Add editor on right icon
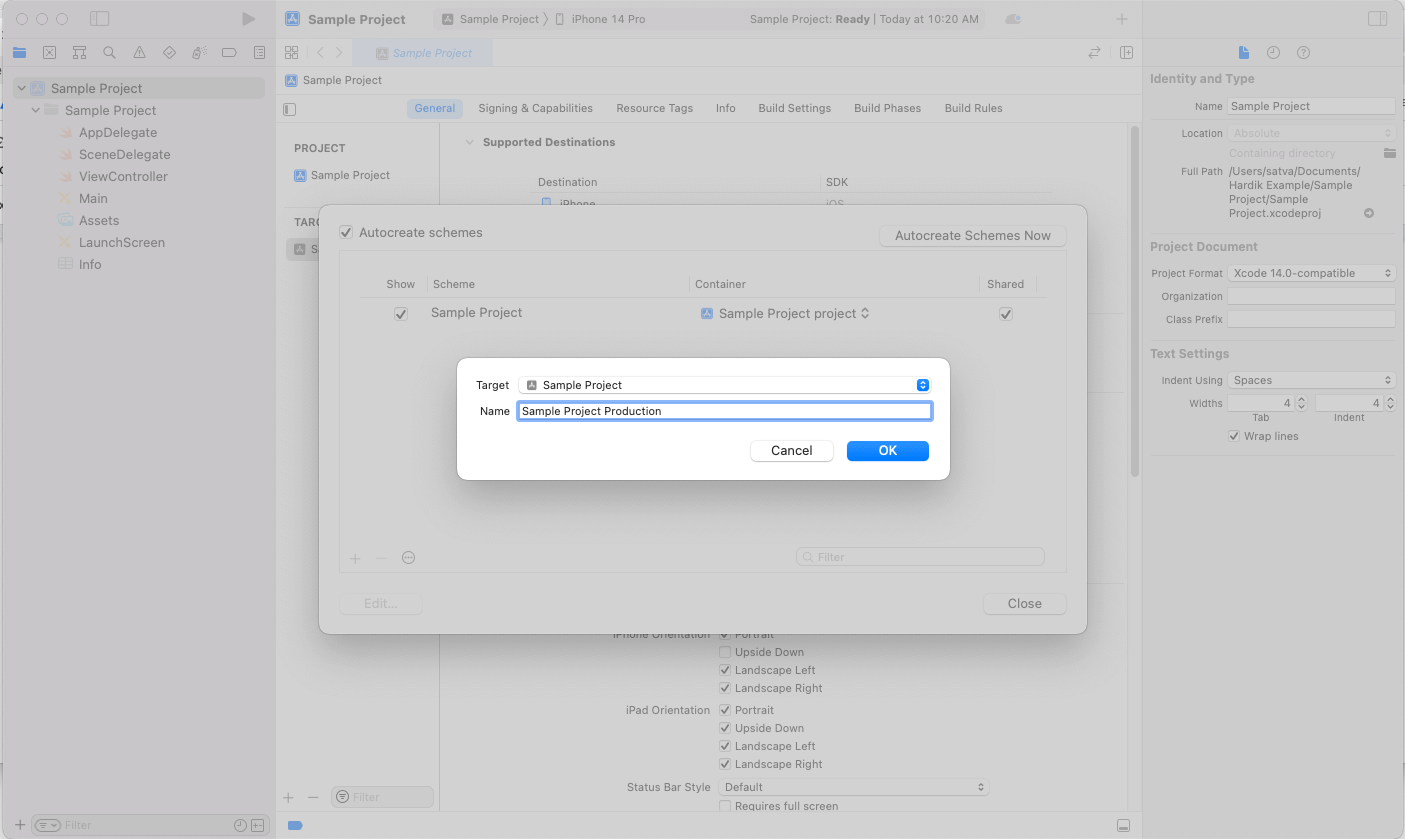Viewport: 1405px width, 839px height. coord(1126,53)
